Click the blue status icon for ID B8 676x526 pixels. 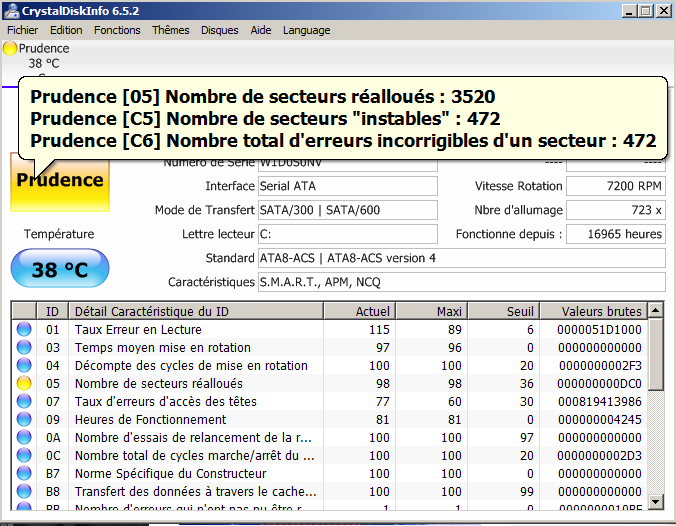click(24, 492)
